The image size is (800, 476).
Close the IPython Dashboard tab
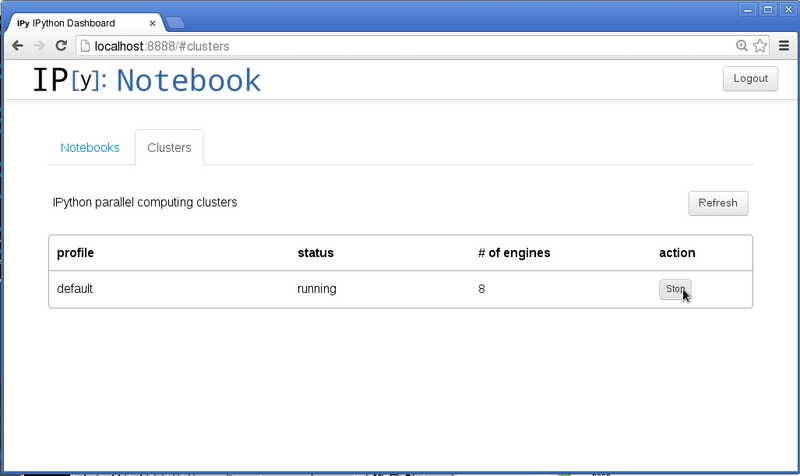(152, 23)
